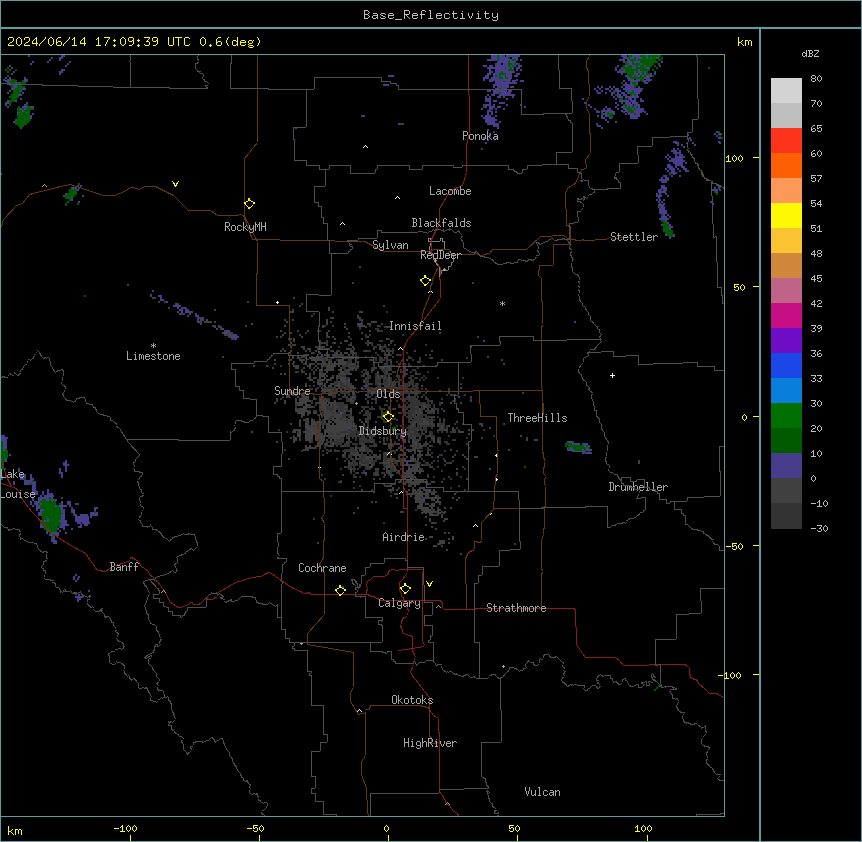Viewport: 862px width, 842px height.
Task: Click the green echo near Lake Louise
Action: (x=51, y=514)
